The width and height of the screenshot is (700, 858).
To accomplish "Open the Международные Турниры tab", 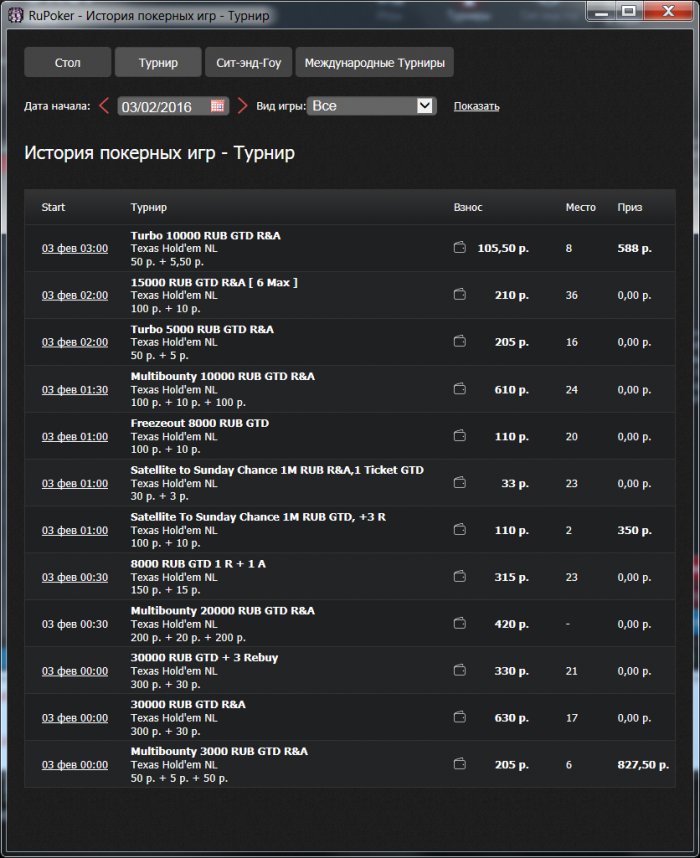I will 374,62.
